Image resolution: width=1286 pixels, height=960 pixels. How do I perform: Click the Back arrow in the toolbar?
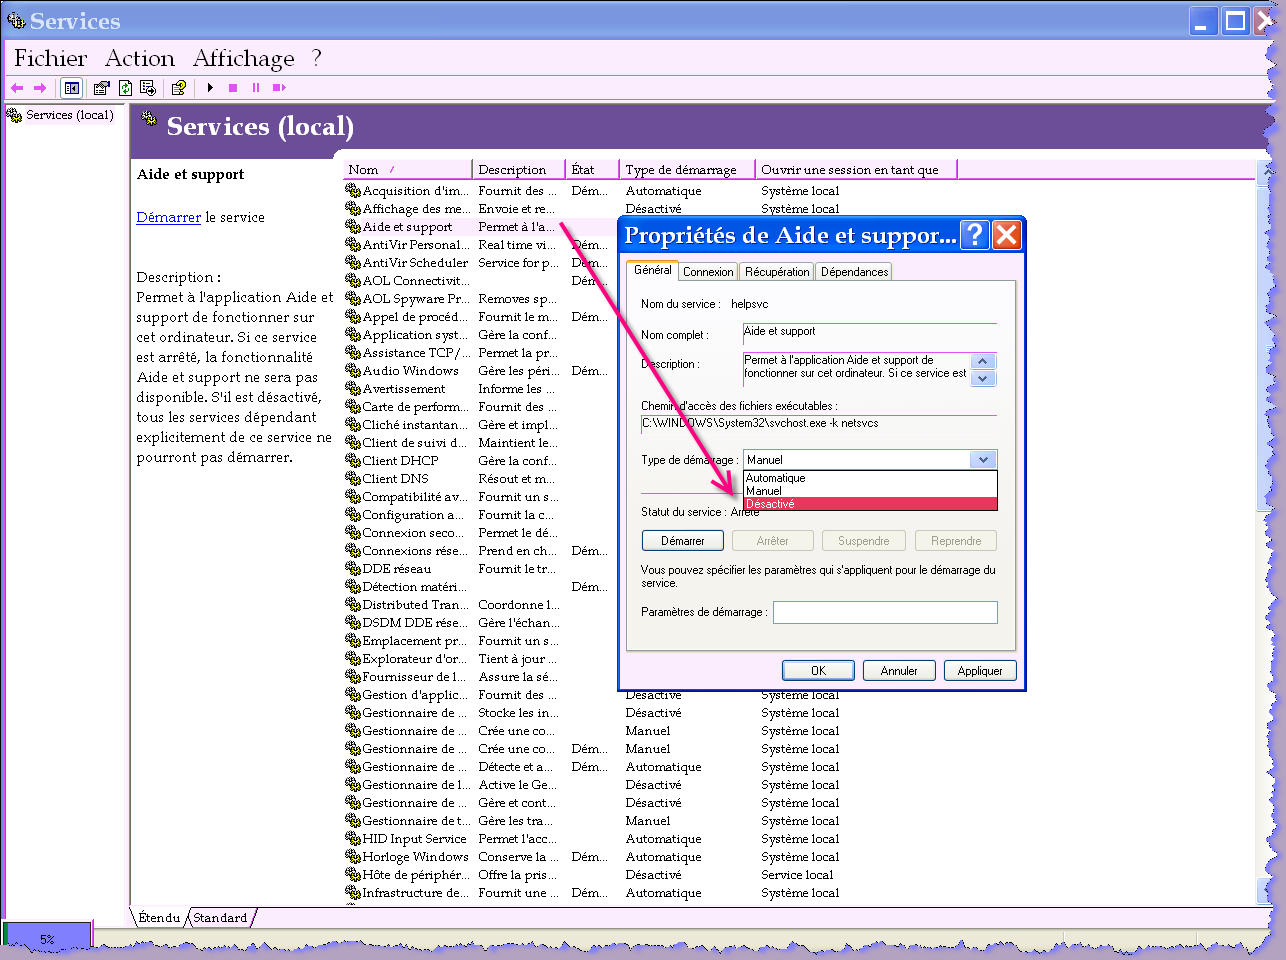(x=17, y=88)
